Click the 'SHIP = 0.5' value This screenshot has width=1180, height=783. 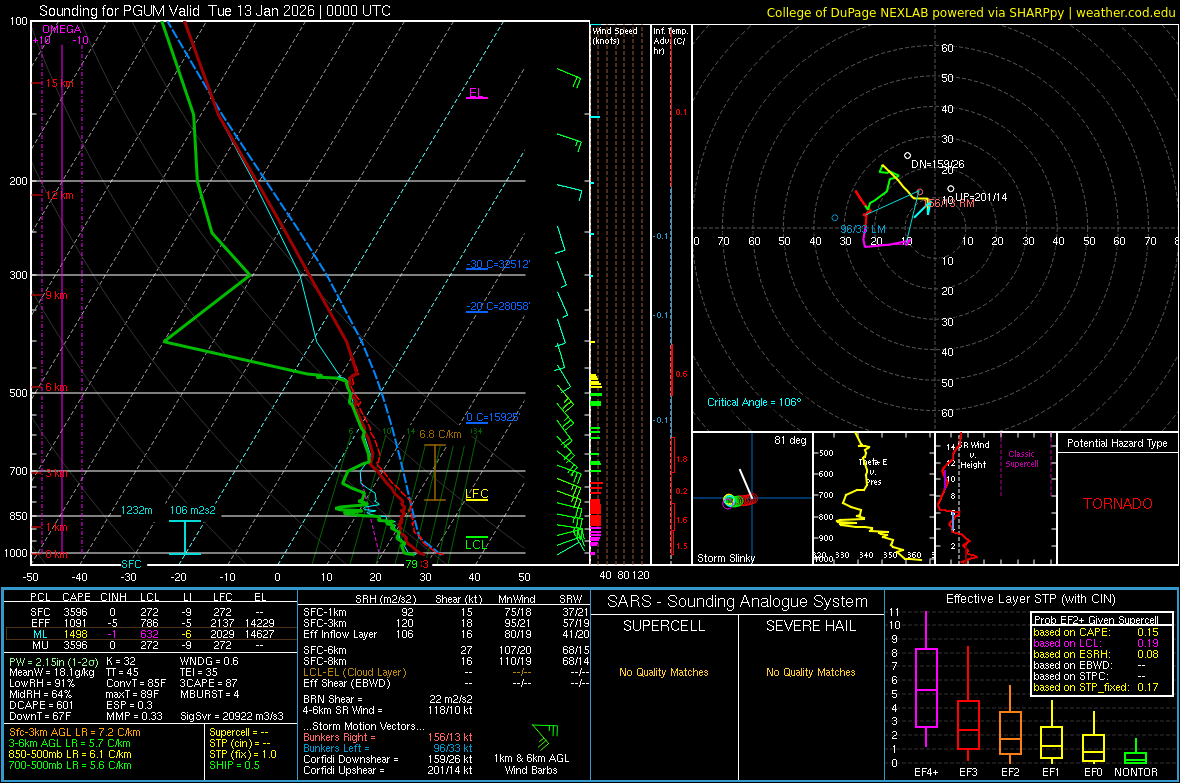coord(234,765)
